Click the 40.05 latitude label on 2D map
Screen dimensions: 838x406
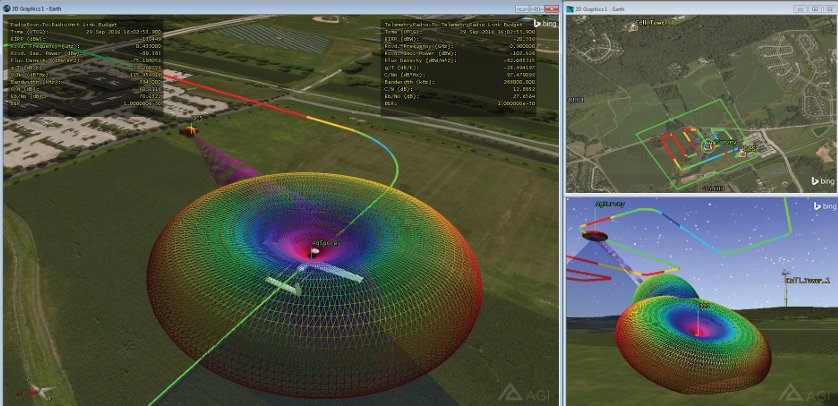576,100
